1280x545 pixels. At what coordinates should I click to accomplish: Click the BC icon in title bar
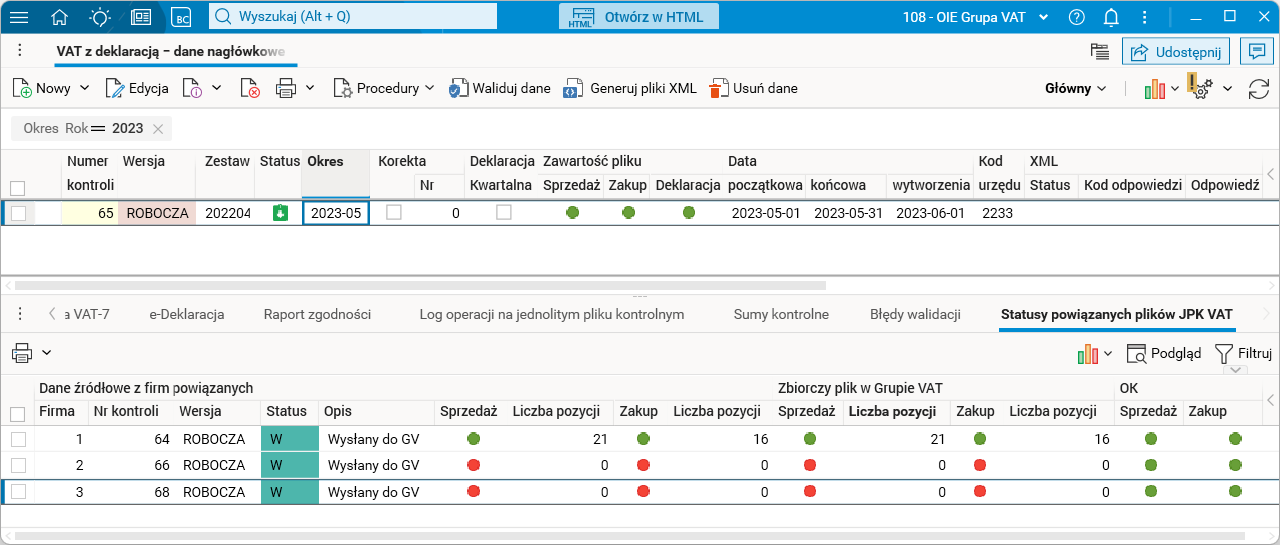click(181, 17)
